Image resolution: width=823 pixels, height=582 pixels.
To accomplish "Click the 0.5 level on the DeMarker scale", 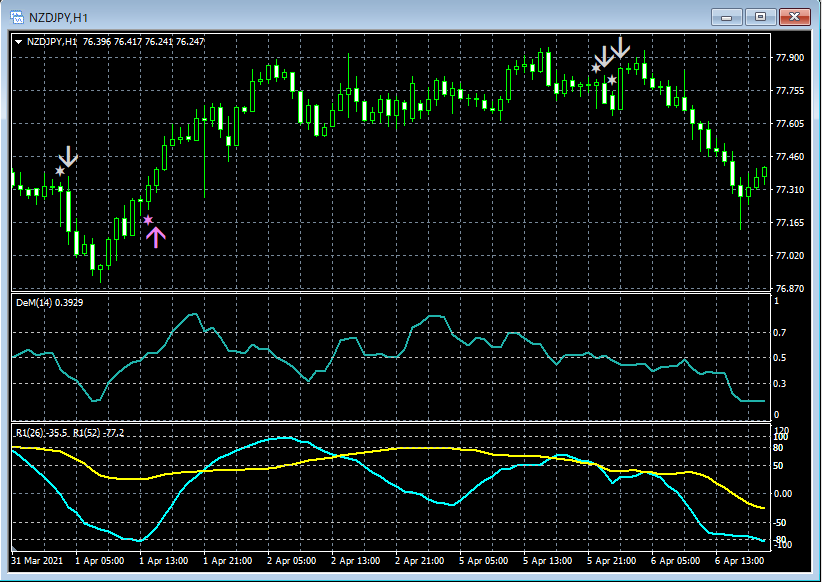I will (782, 358).
